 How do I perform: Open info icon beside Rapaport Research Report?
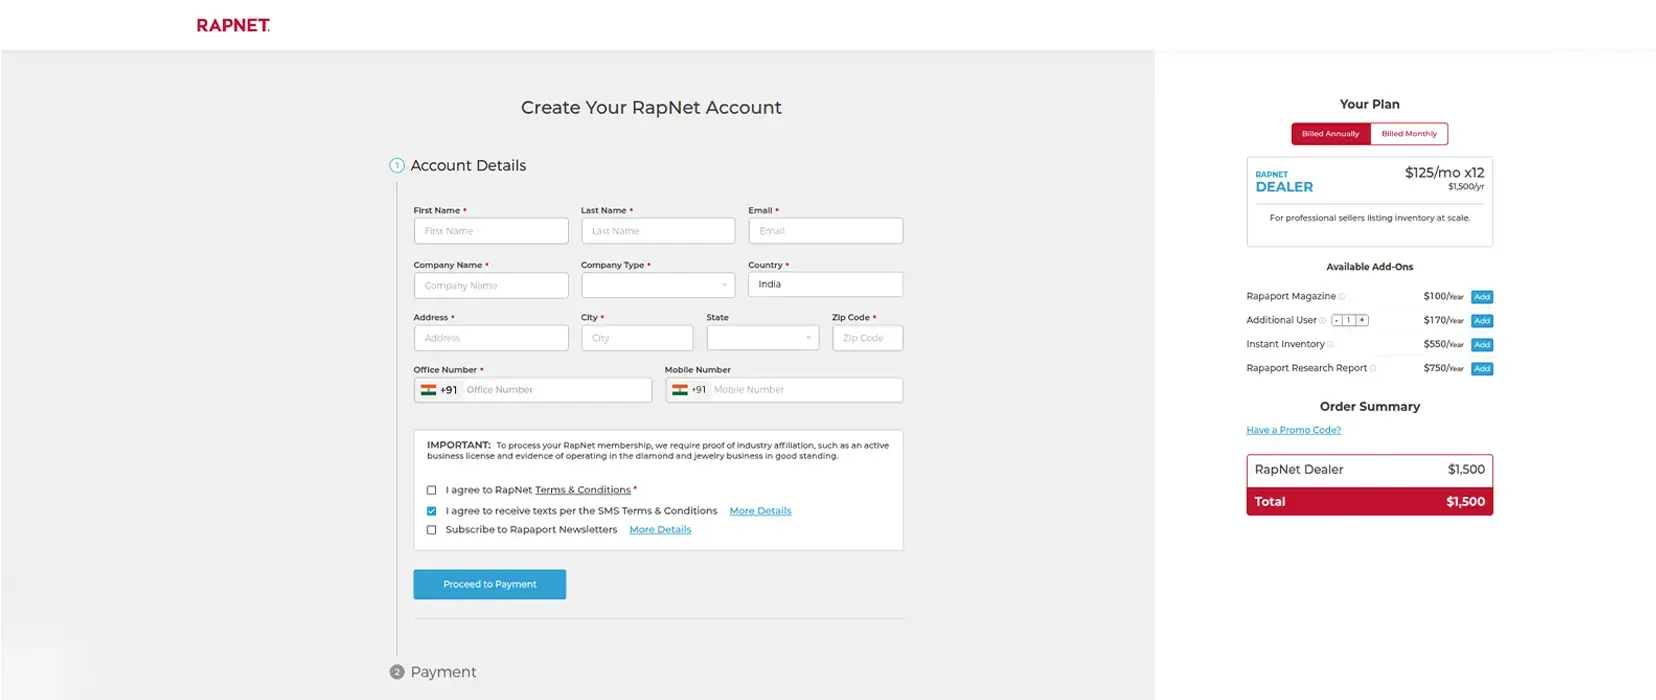point(1373,369)
